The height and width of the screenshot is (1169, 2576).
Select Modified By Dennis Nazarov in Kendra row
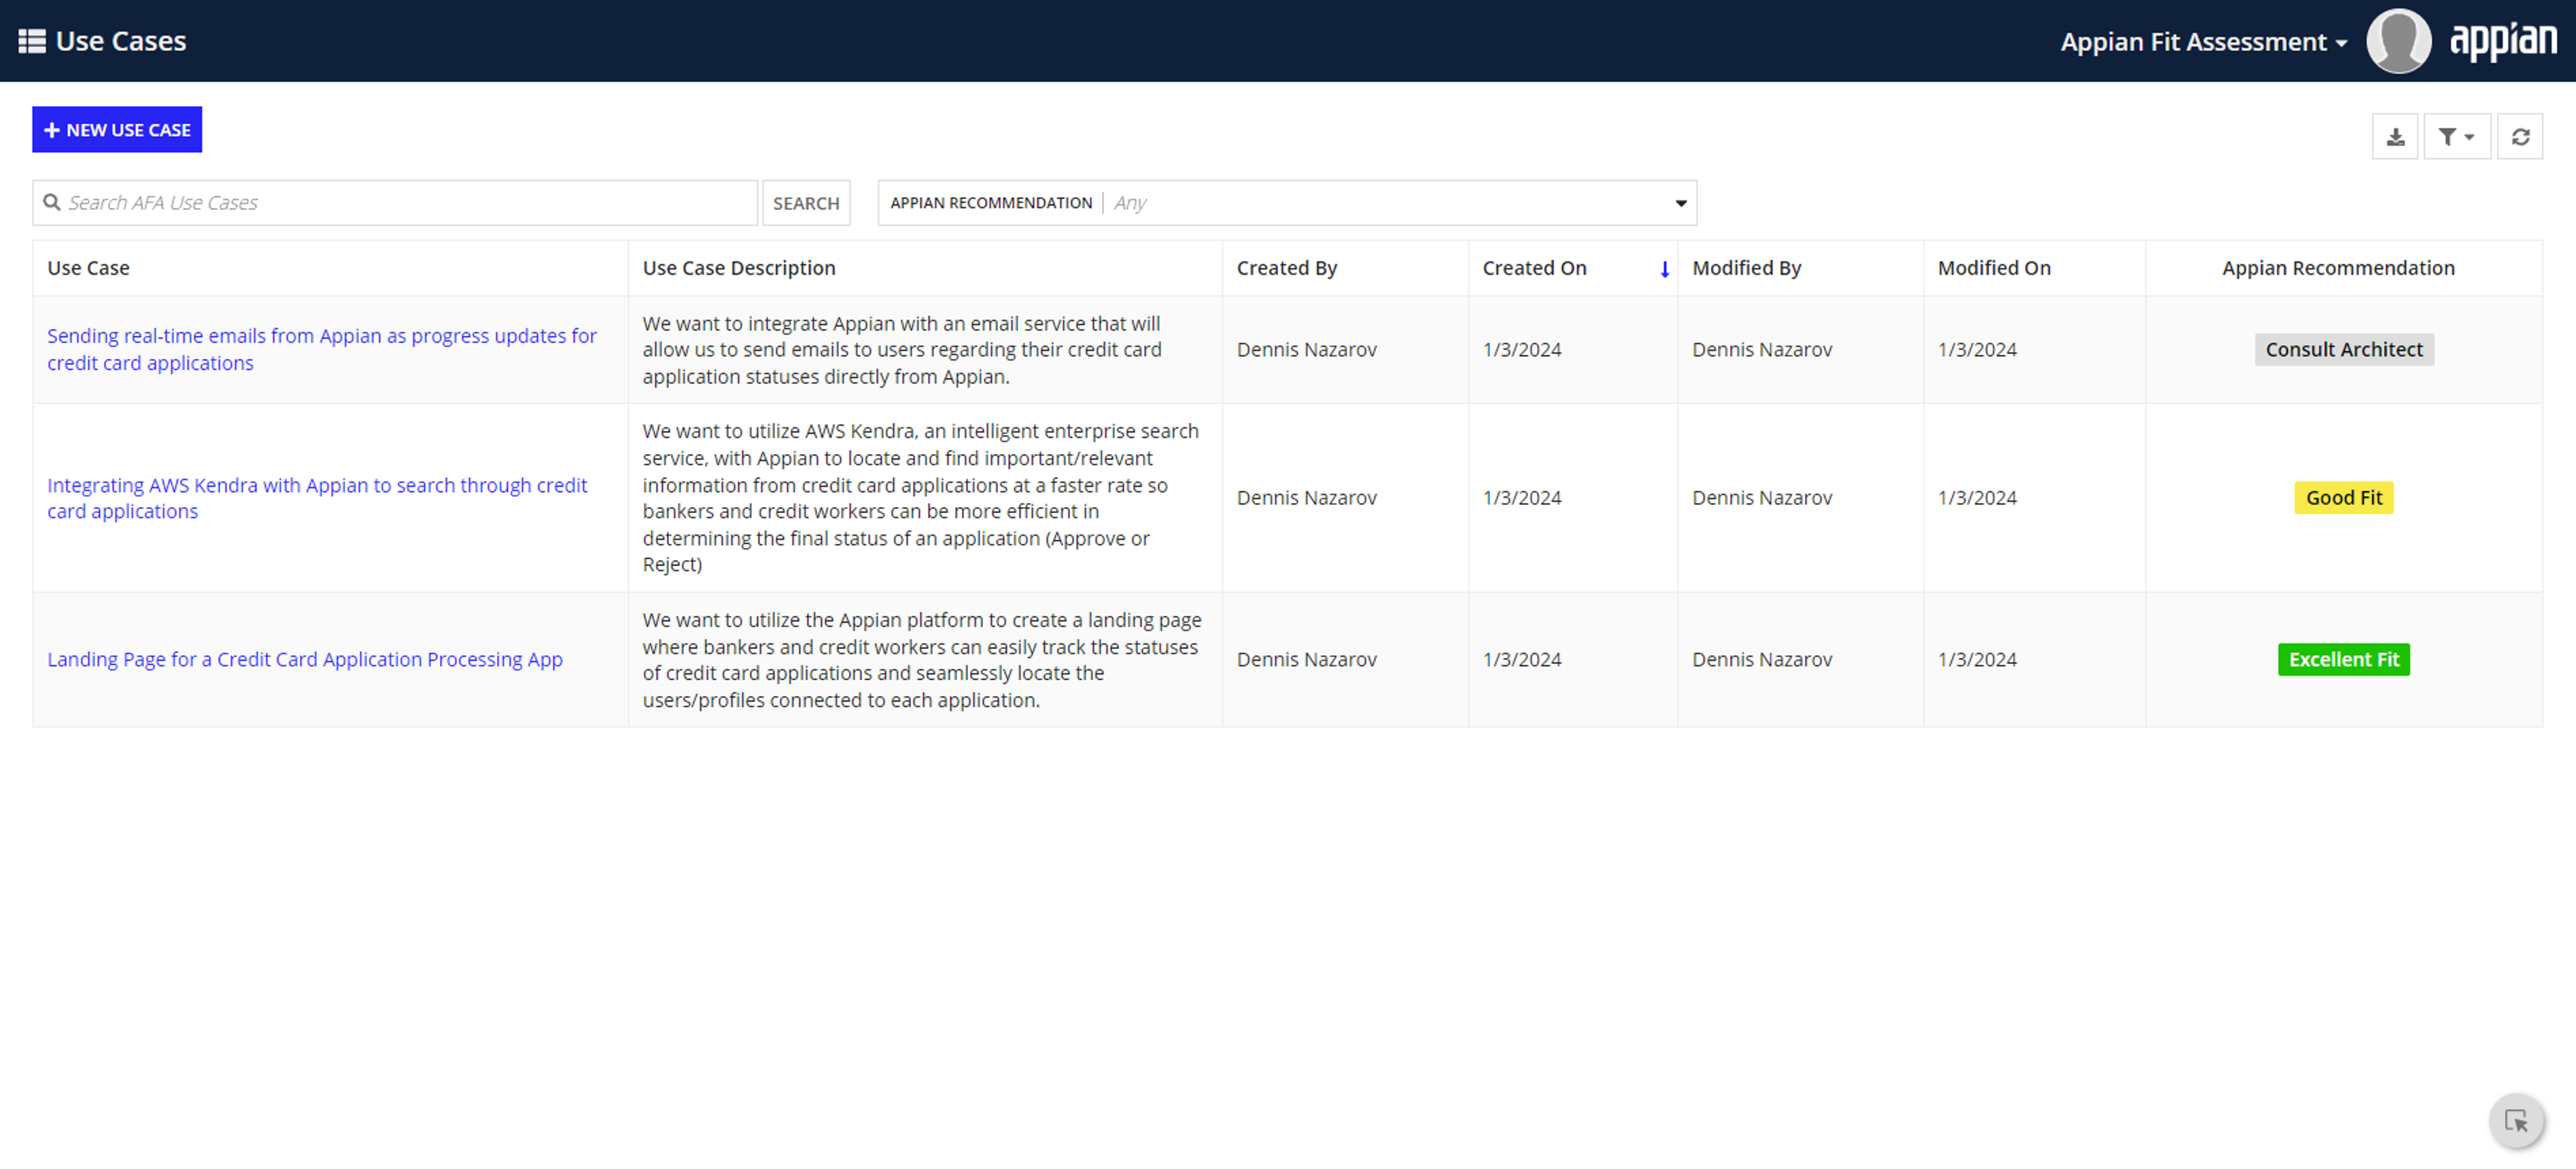coord(1762,498)
